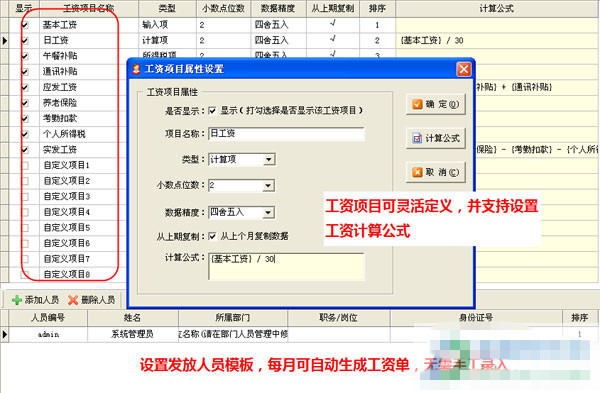Open the 类型 dropdown in the dialog
Viewport: 600px width, 393px height.
pyautogui.click(x=269, y=160)
